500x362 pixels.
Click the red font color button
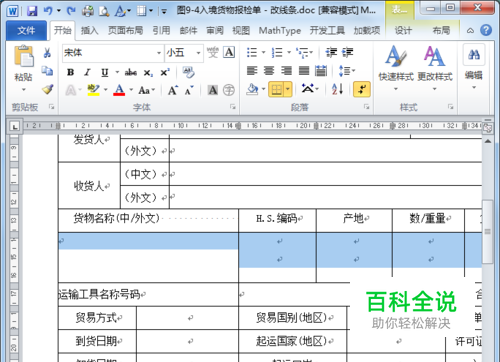pyautogui.click(x=119, y=90)
